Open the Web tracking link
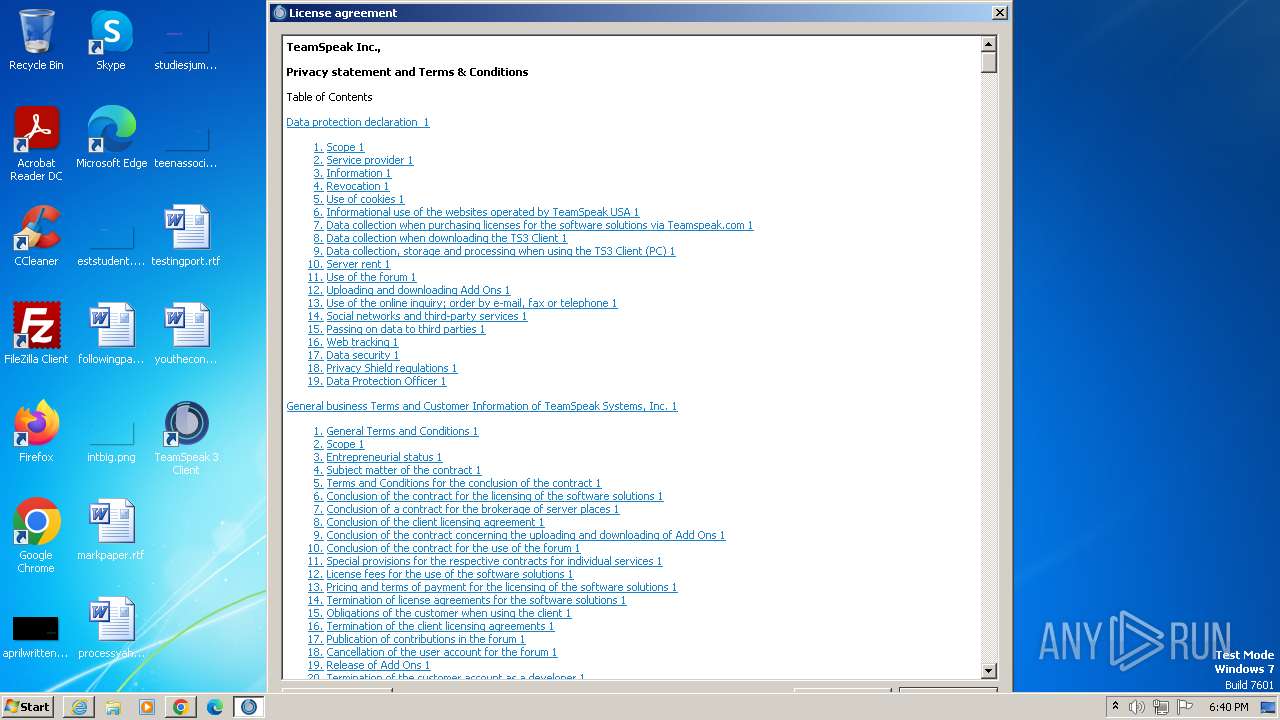The image size is (1280, 720). [362, 342]
